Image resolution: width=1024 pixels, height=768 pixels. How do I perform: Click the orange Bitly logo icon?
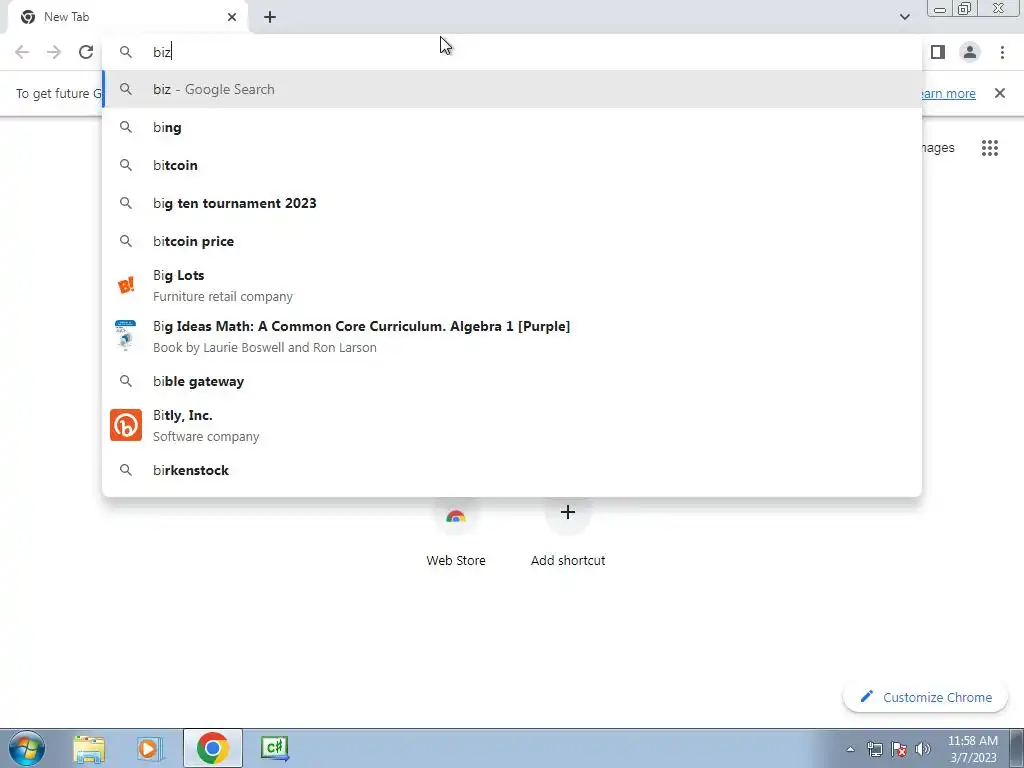(x=125, y=425)
